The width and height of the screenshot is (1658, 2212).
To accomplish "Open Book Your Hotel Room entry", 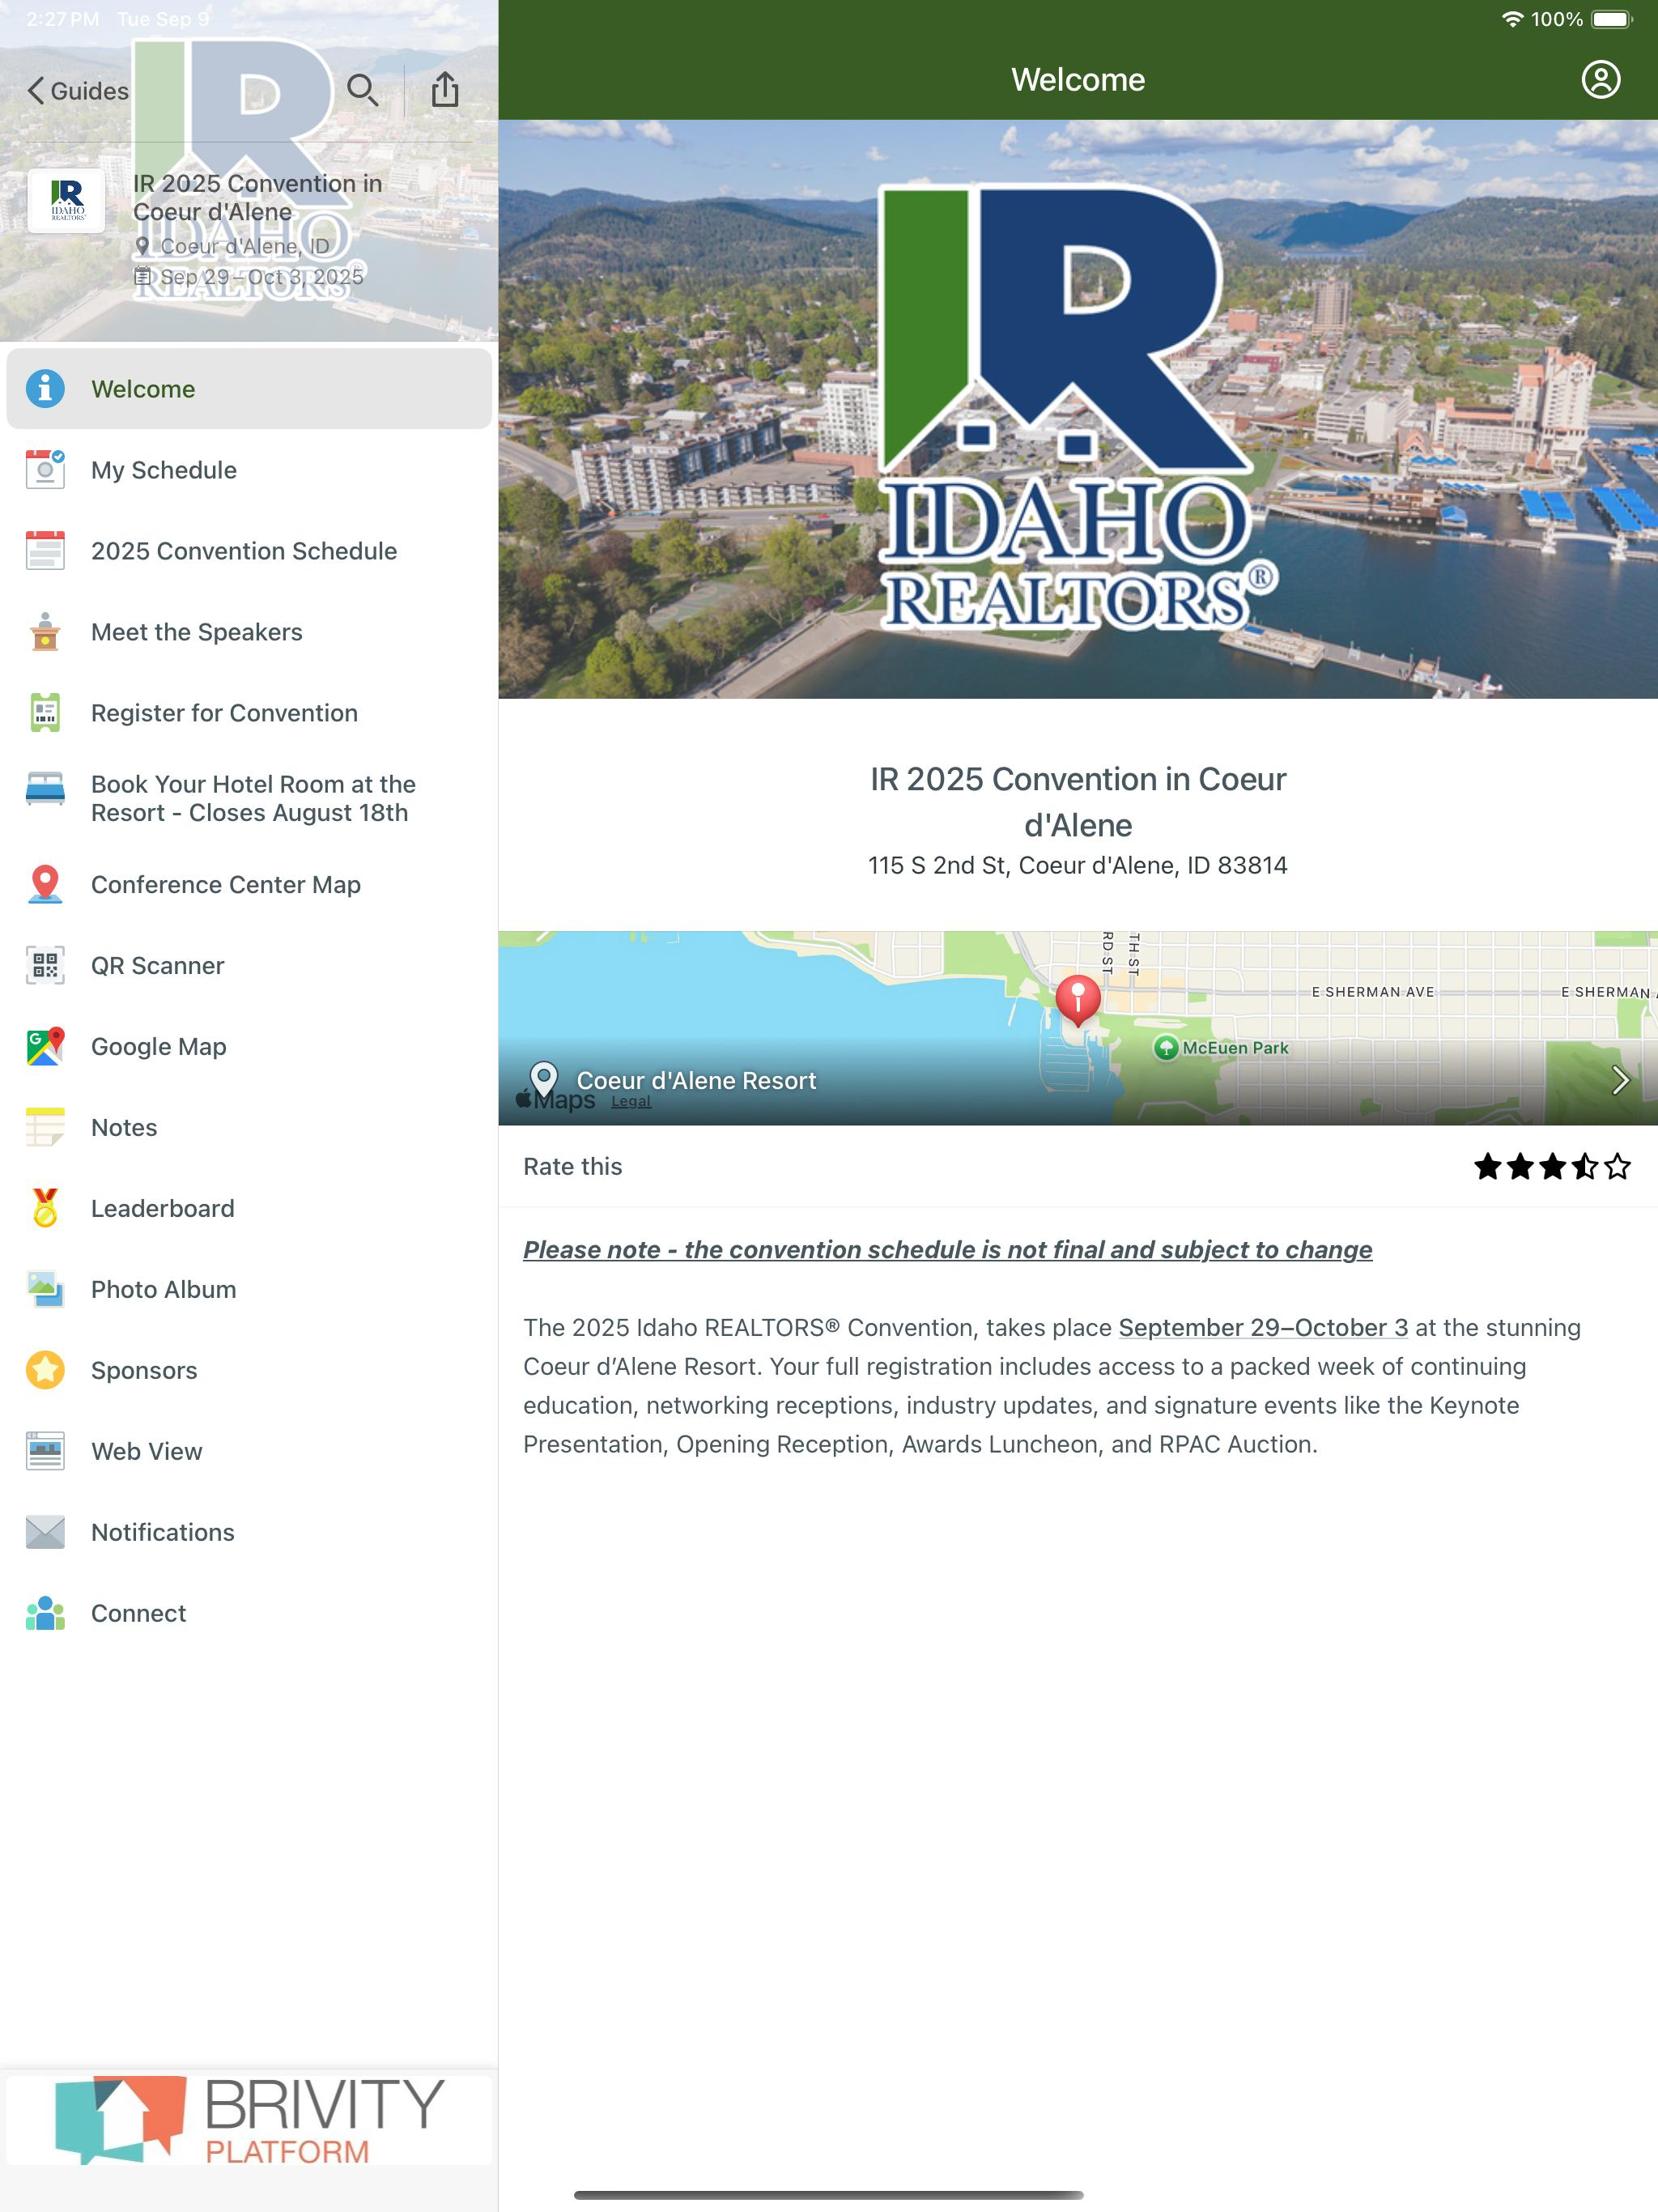I will 249,798.
